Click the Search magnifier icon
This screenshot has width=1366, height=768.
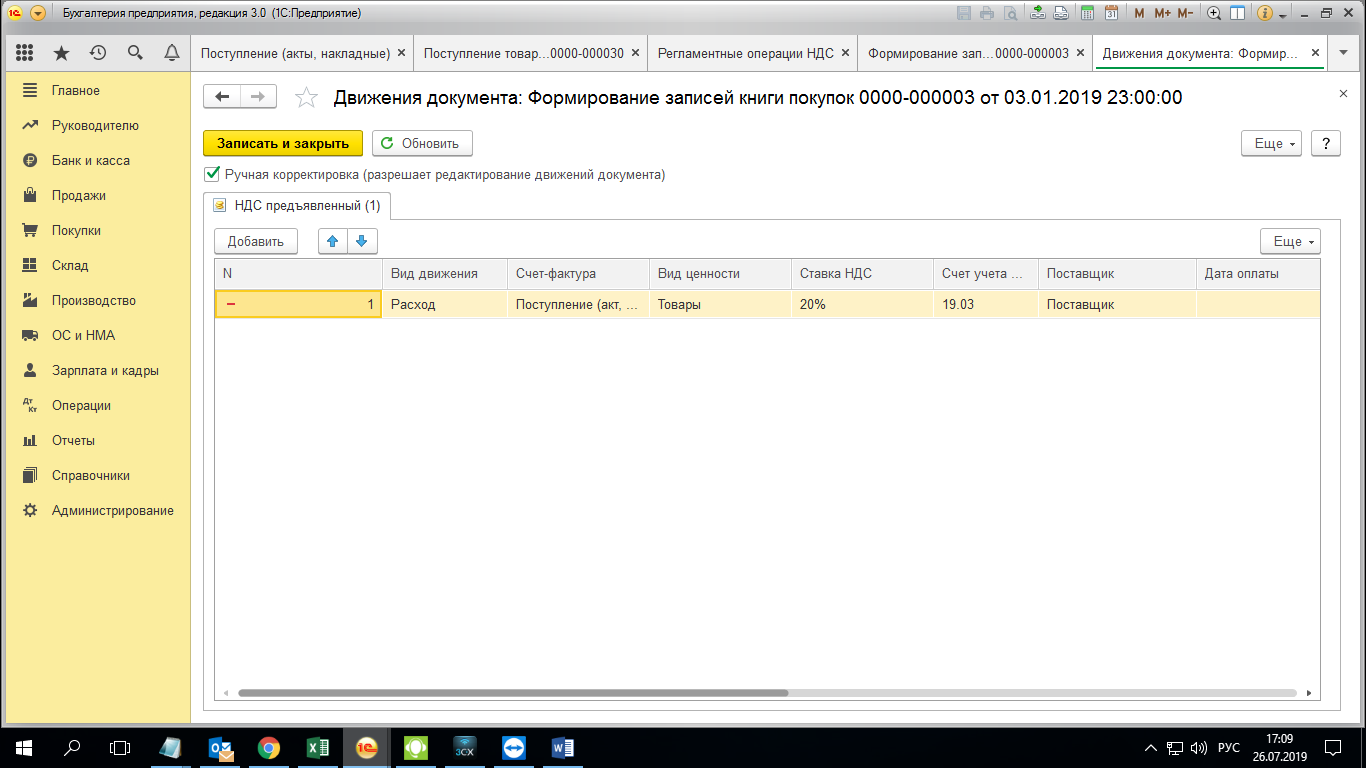pos(135,53)
